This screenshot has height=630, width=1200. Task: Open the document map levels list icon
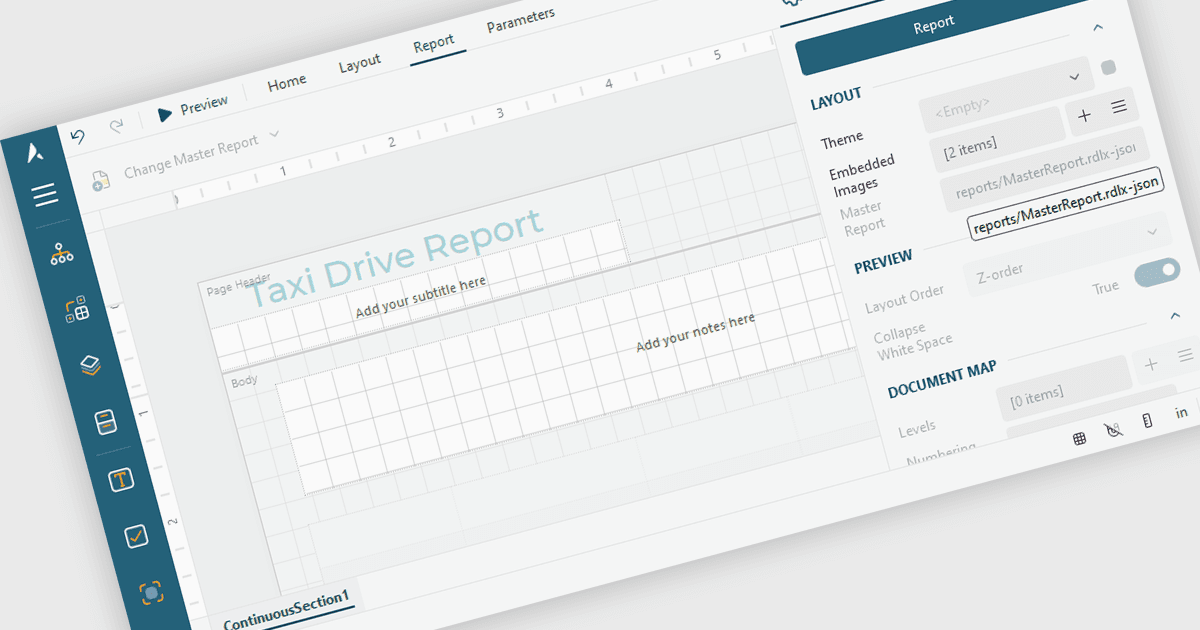coord(1186,355)
